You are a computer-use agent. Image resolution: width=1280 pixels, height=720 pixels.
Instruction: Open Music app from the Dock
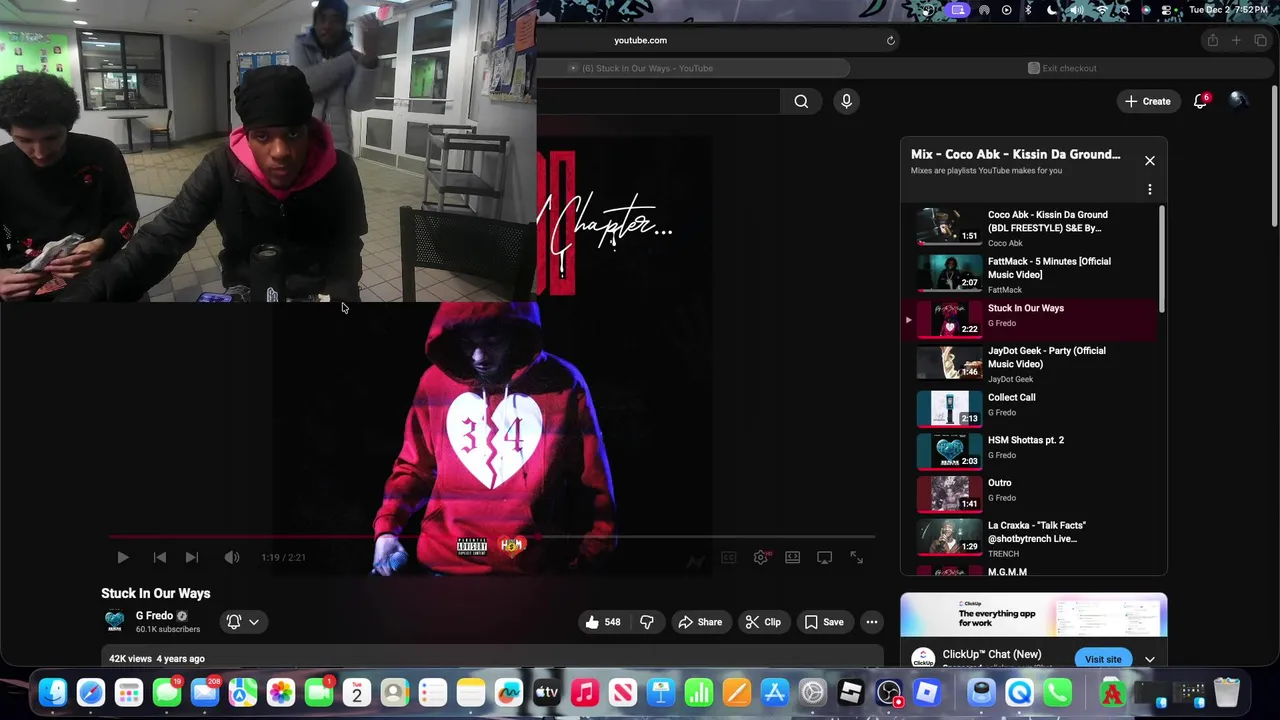[585, 692]
